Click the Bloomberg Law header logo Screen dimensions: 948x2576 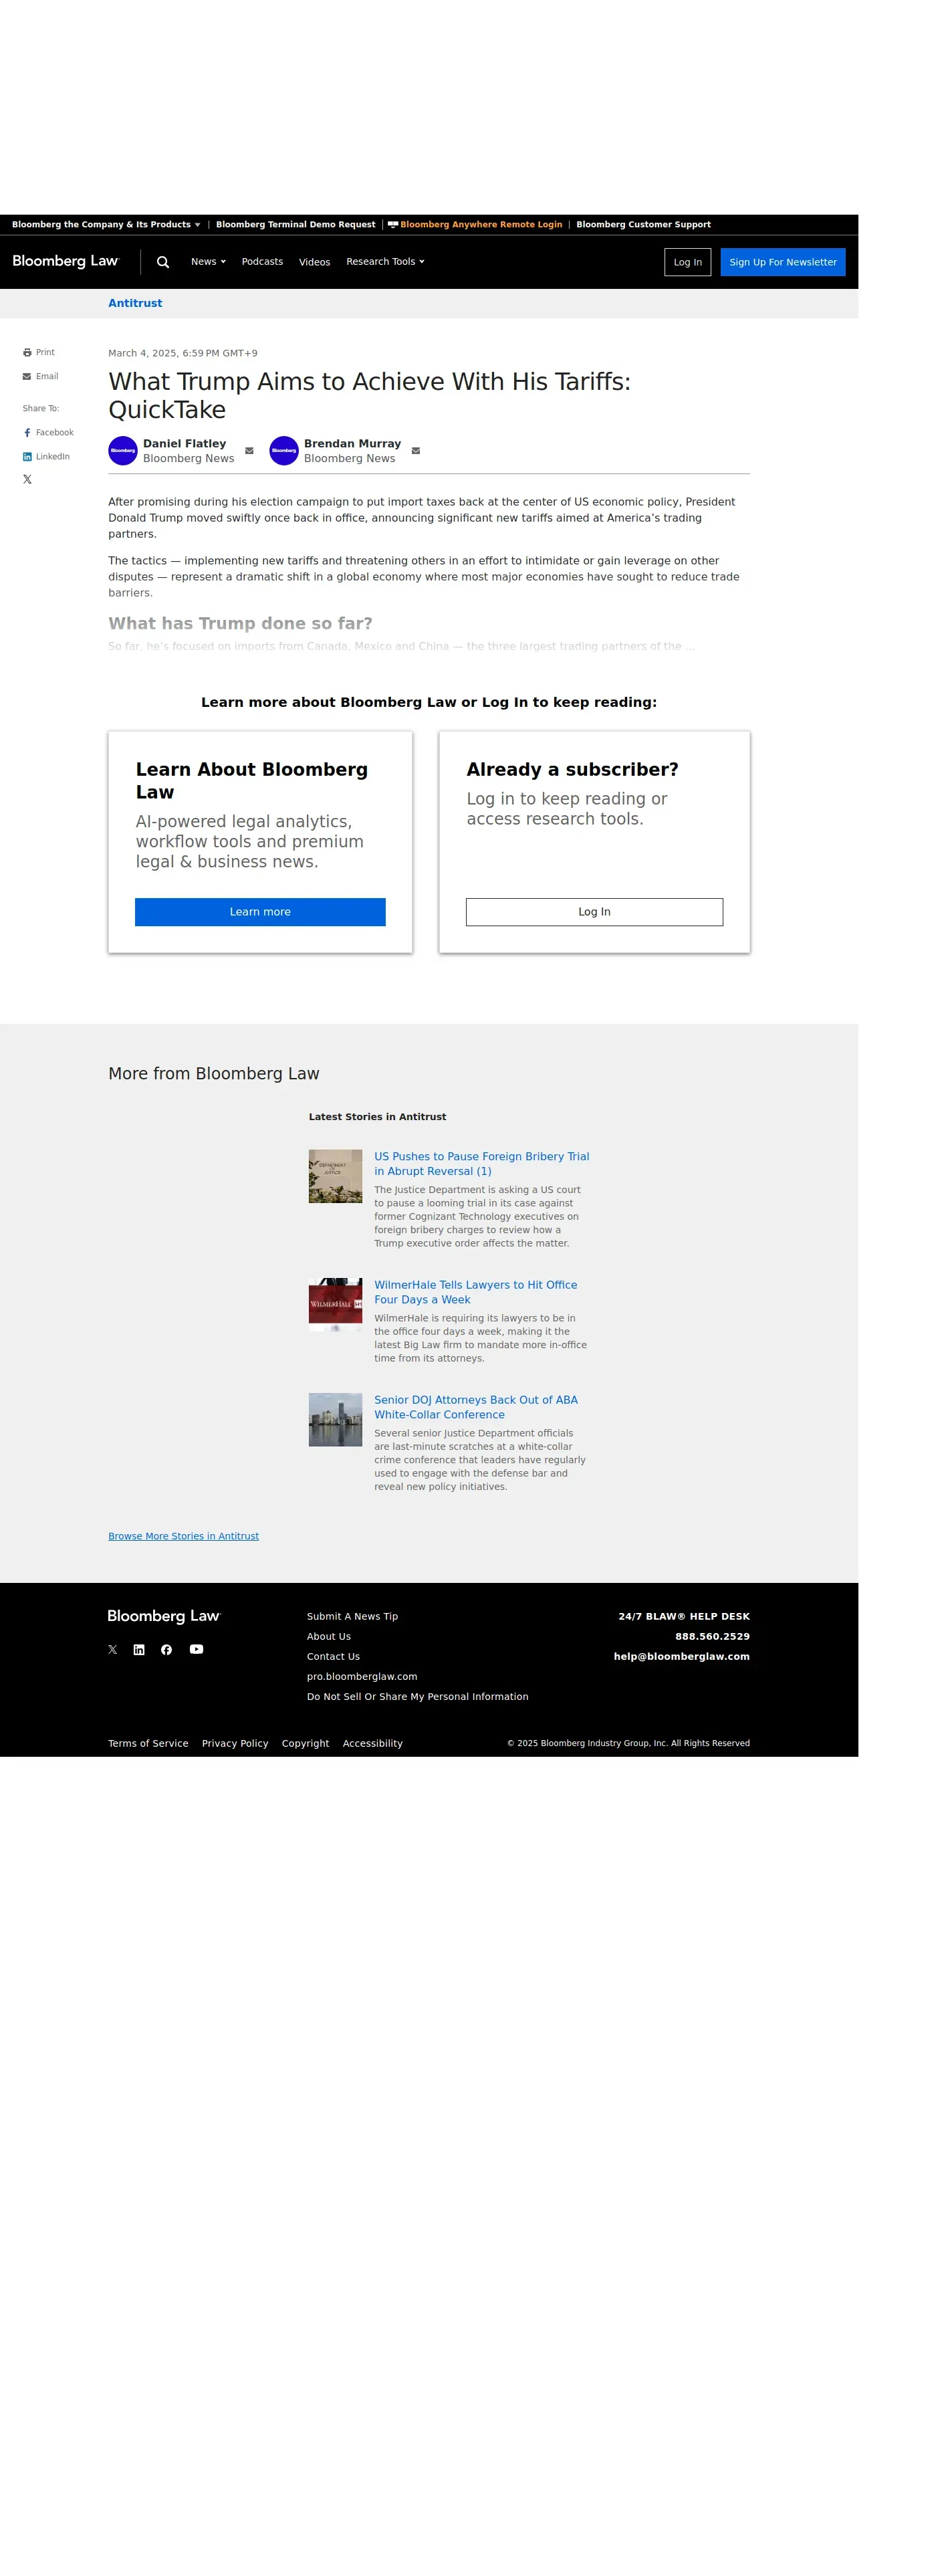coord(66,261)
